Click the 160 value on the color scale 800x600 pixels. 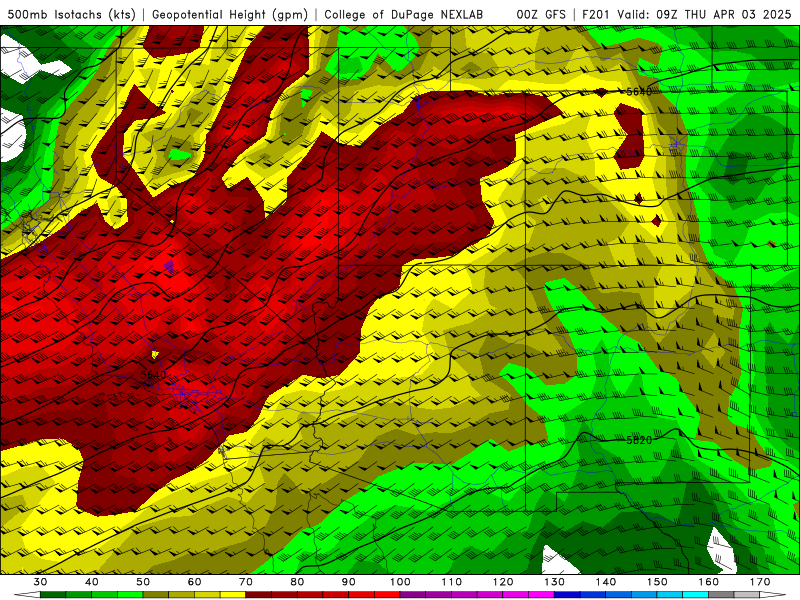coord(709,582)
